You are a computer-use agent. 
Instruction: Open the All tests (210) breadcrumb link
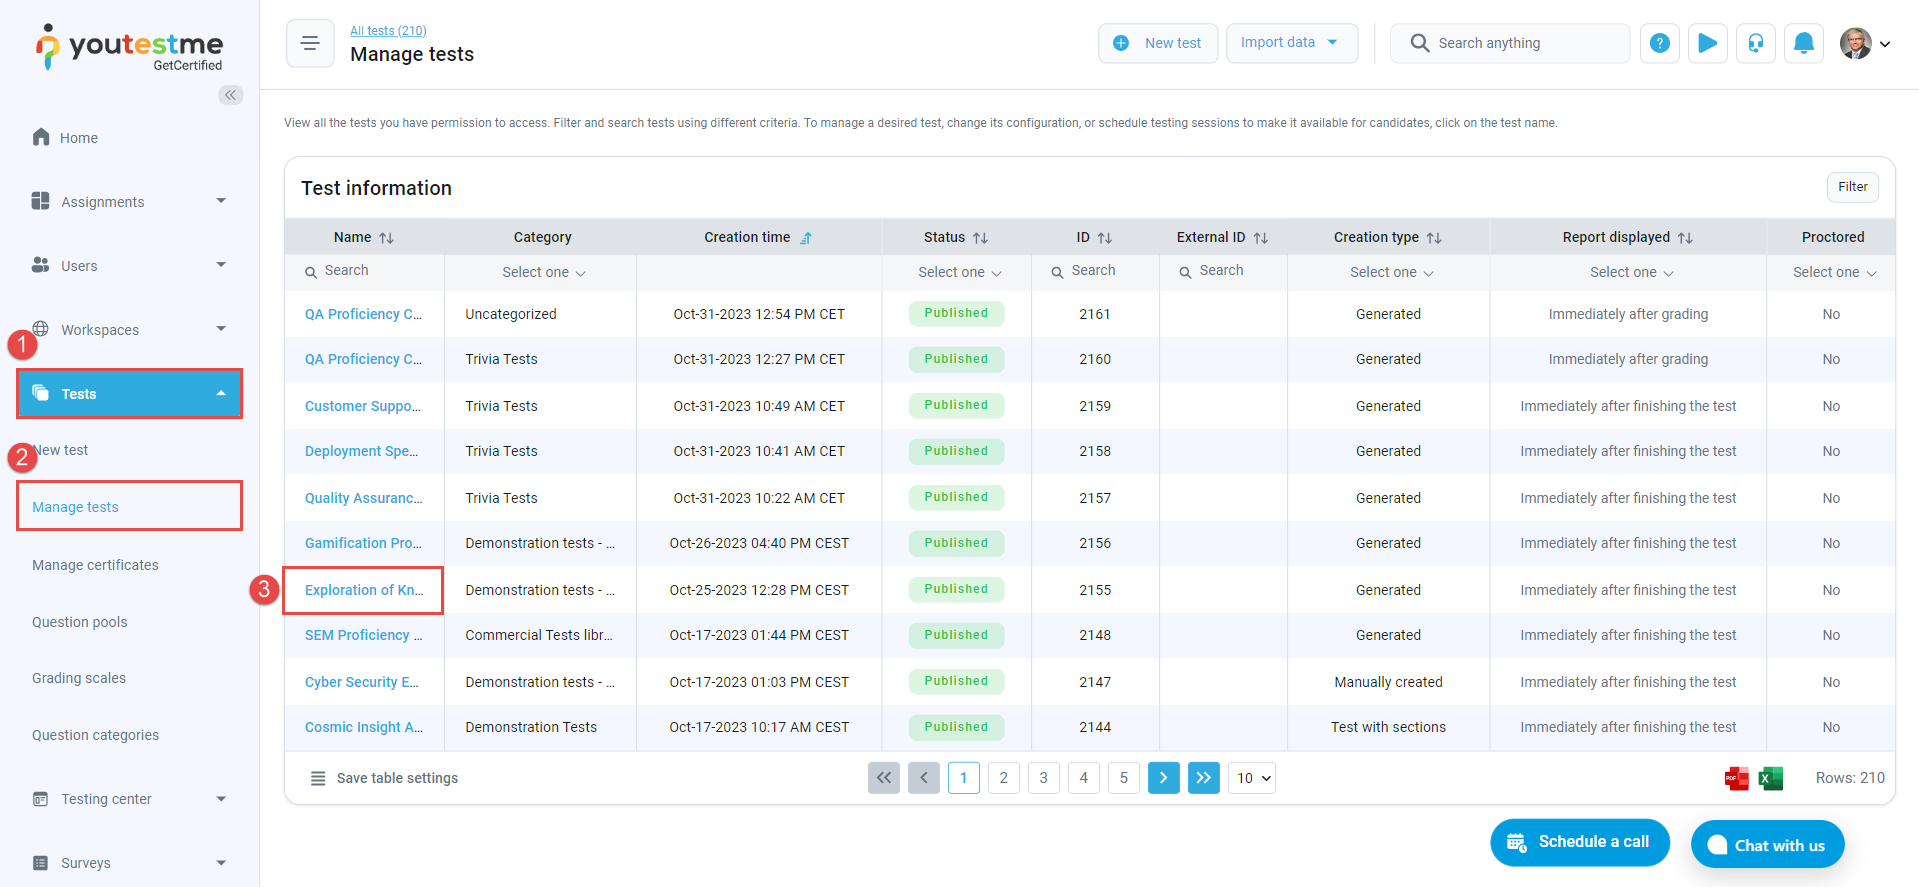[388, 31]
